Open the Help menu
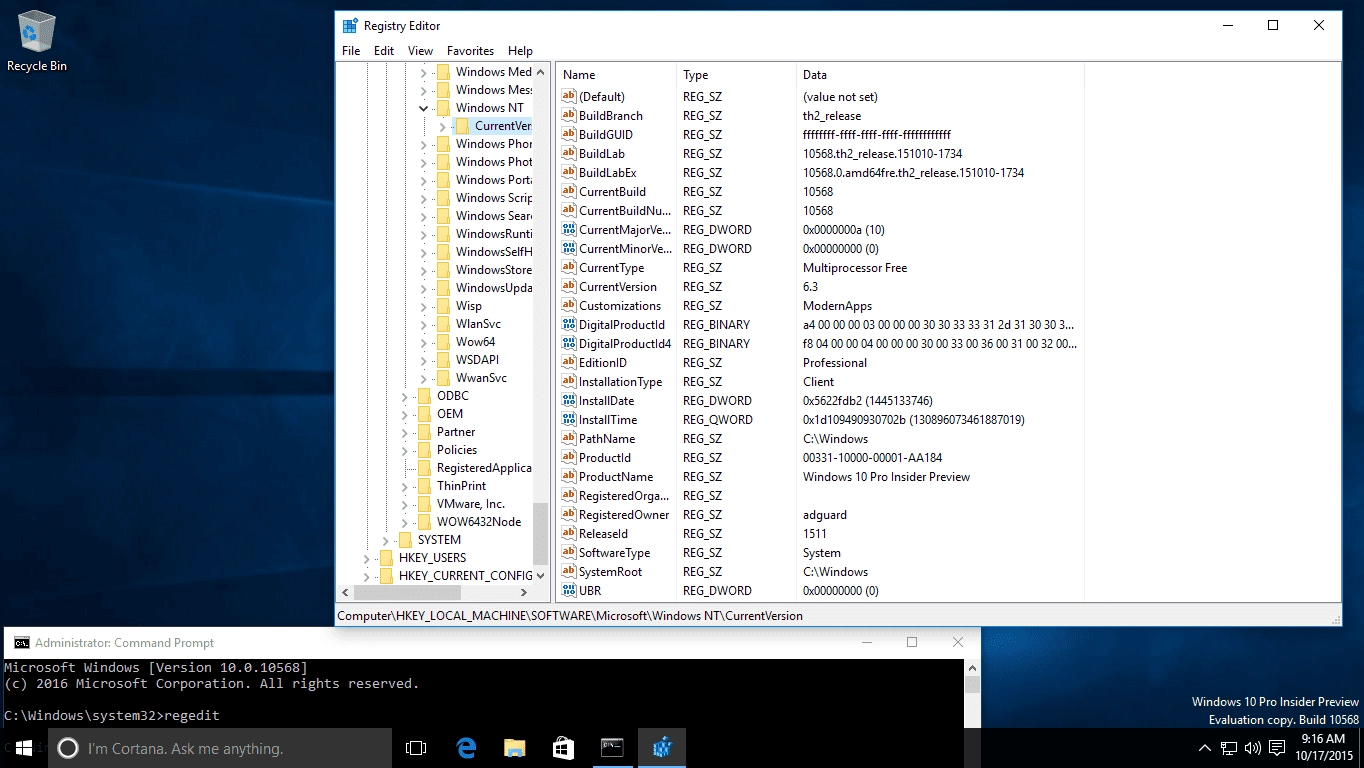Screen dimensions: 1364x768 point(520,51)
